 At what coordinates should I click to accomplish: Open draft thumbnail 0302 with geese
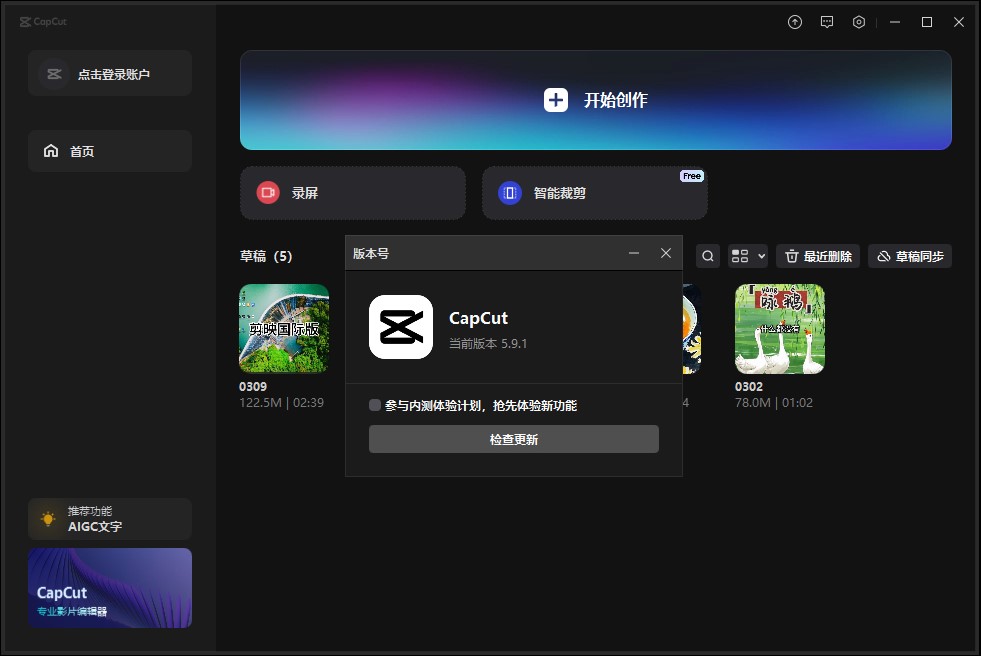point(780,328)
